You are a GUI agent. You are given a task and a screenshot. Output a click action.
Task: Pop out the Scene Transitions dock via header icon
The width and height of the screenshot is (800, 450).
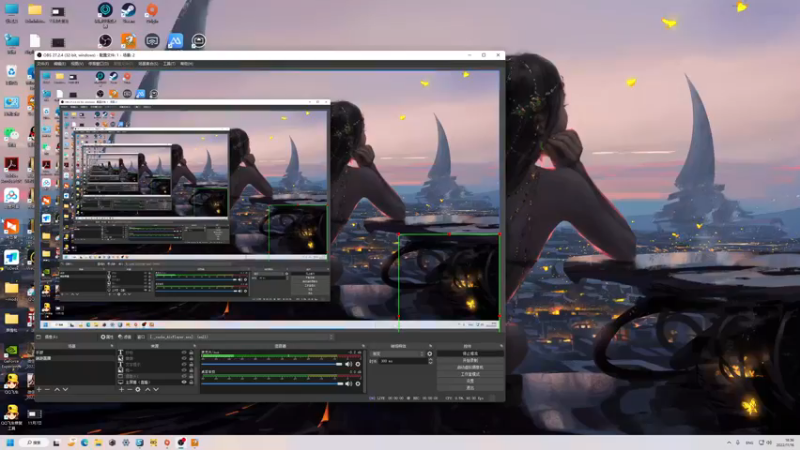[430, 346]
